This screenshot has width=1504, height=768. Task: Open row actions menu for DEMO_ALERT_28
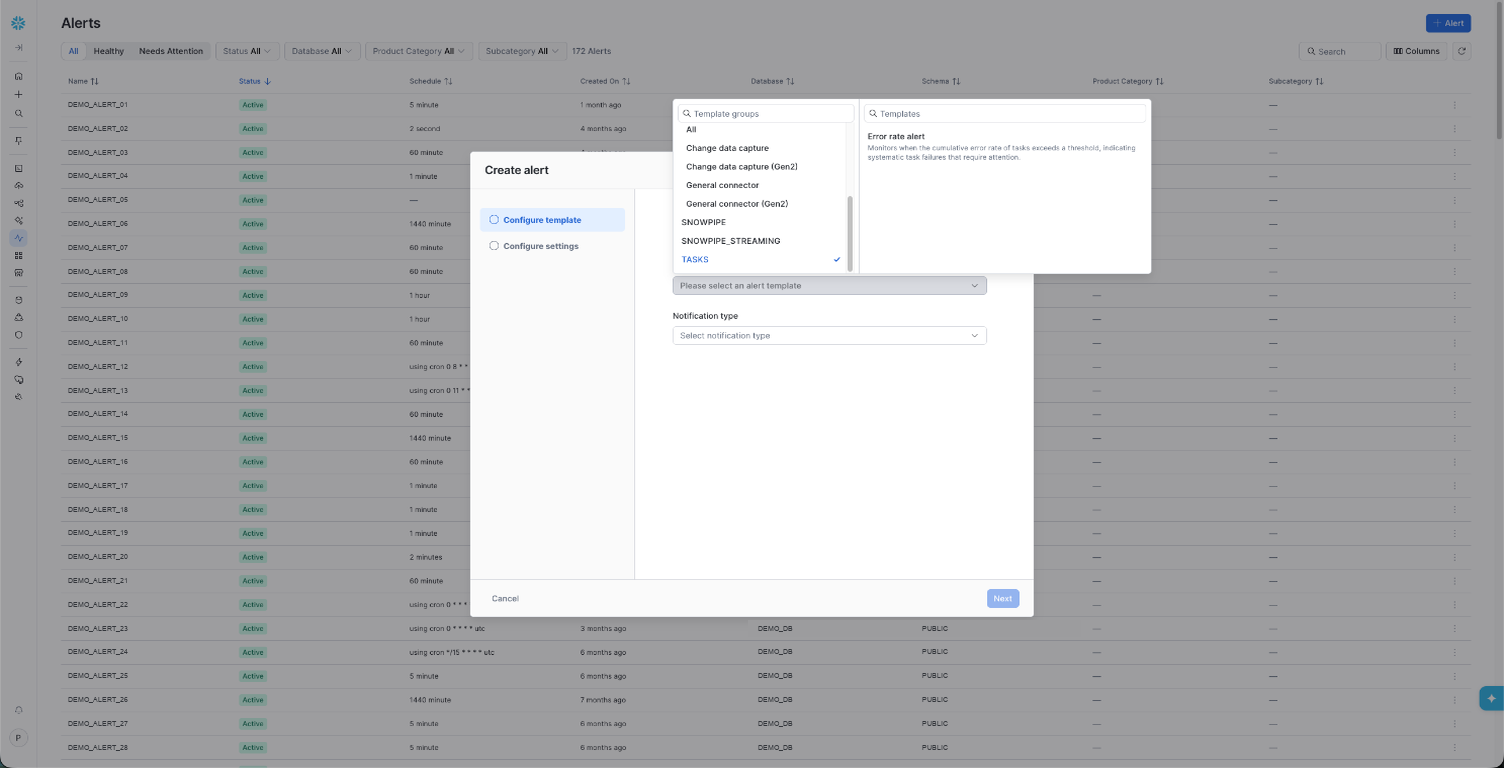1454,747
